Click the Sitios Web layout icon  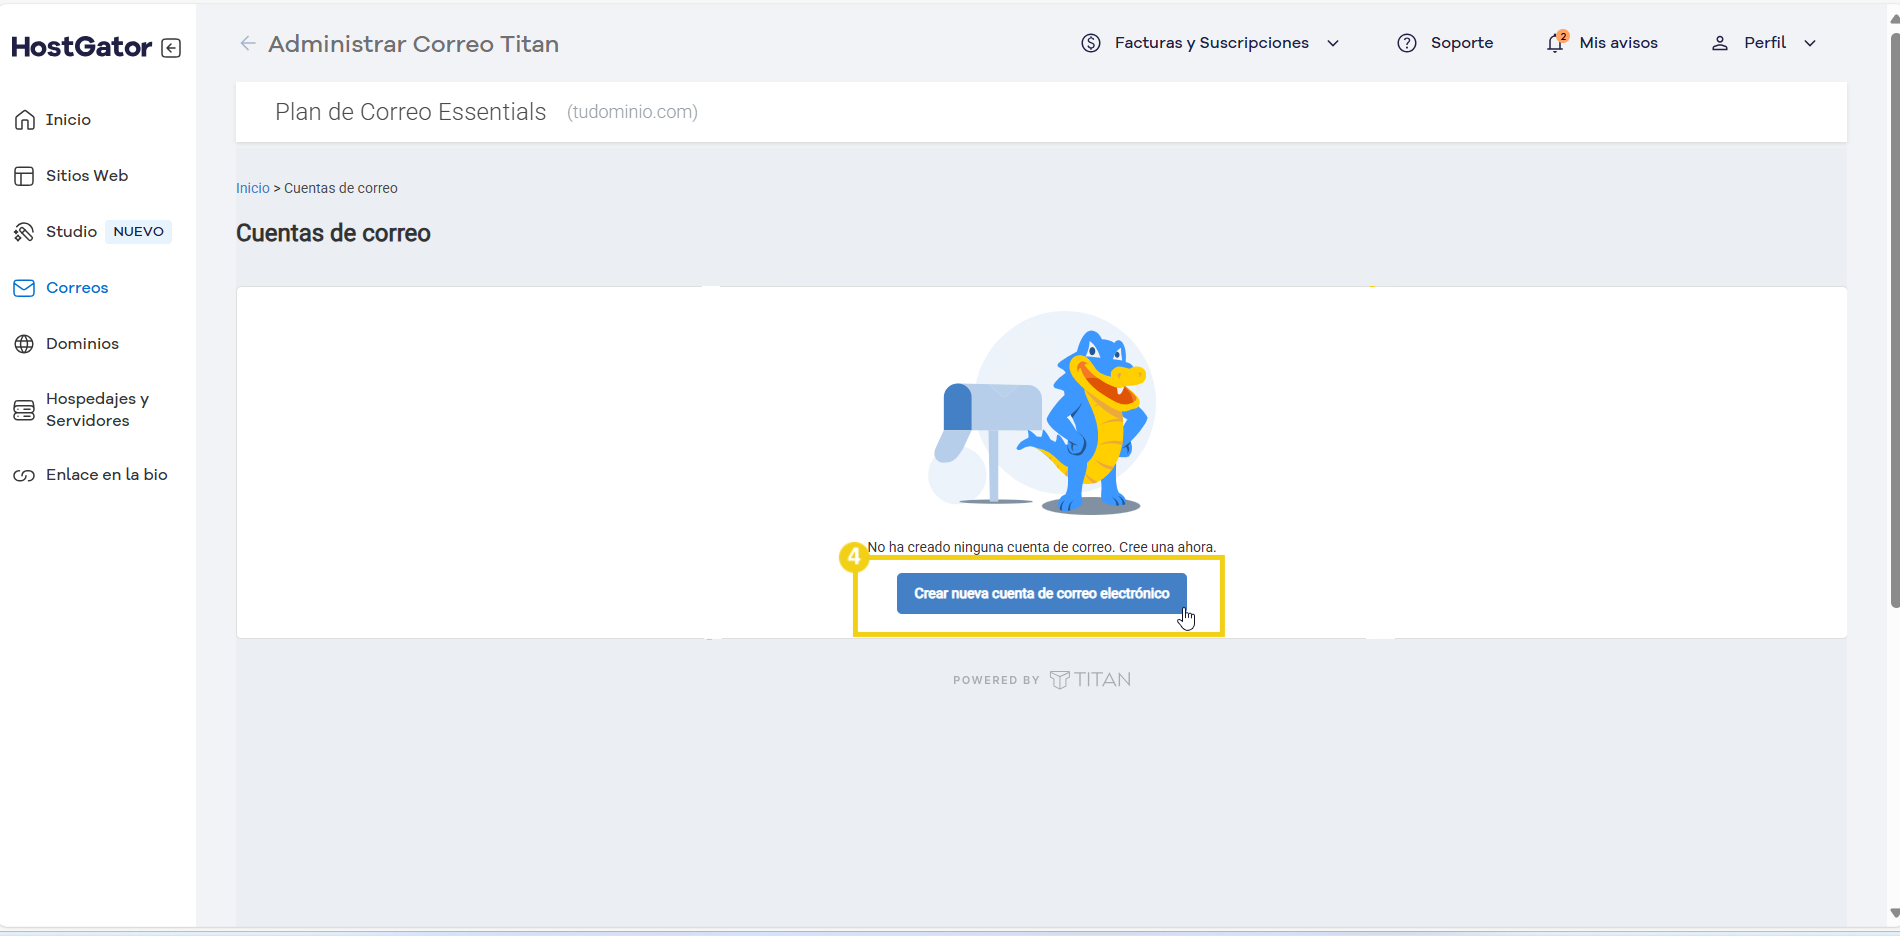click(25, 176)
